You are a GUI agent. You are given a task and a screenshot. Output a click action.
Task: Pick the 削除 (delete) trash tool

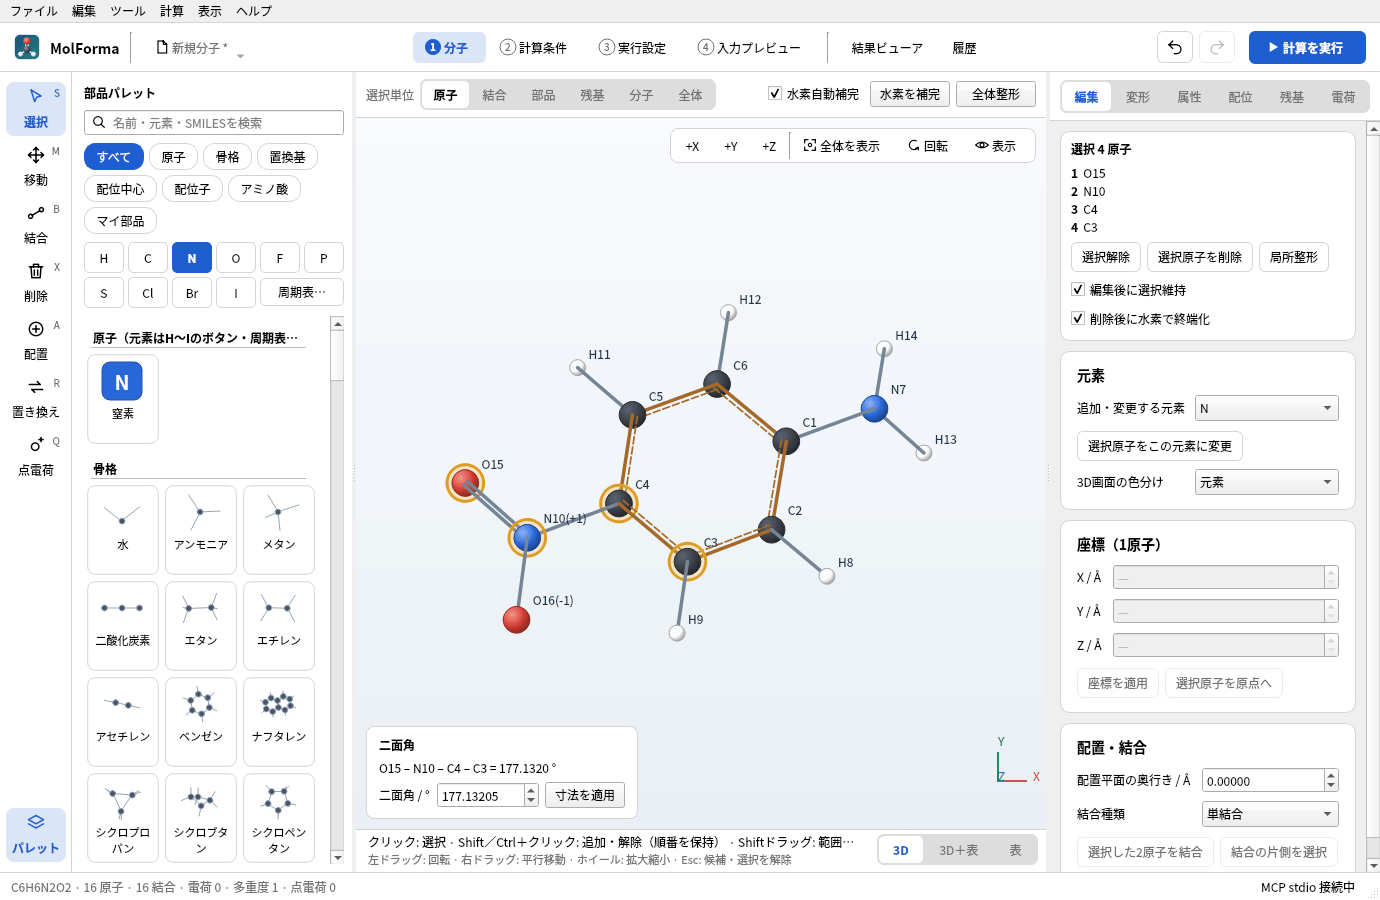click(36, 282)
